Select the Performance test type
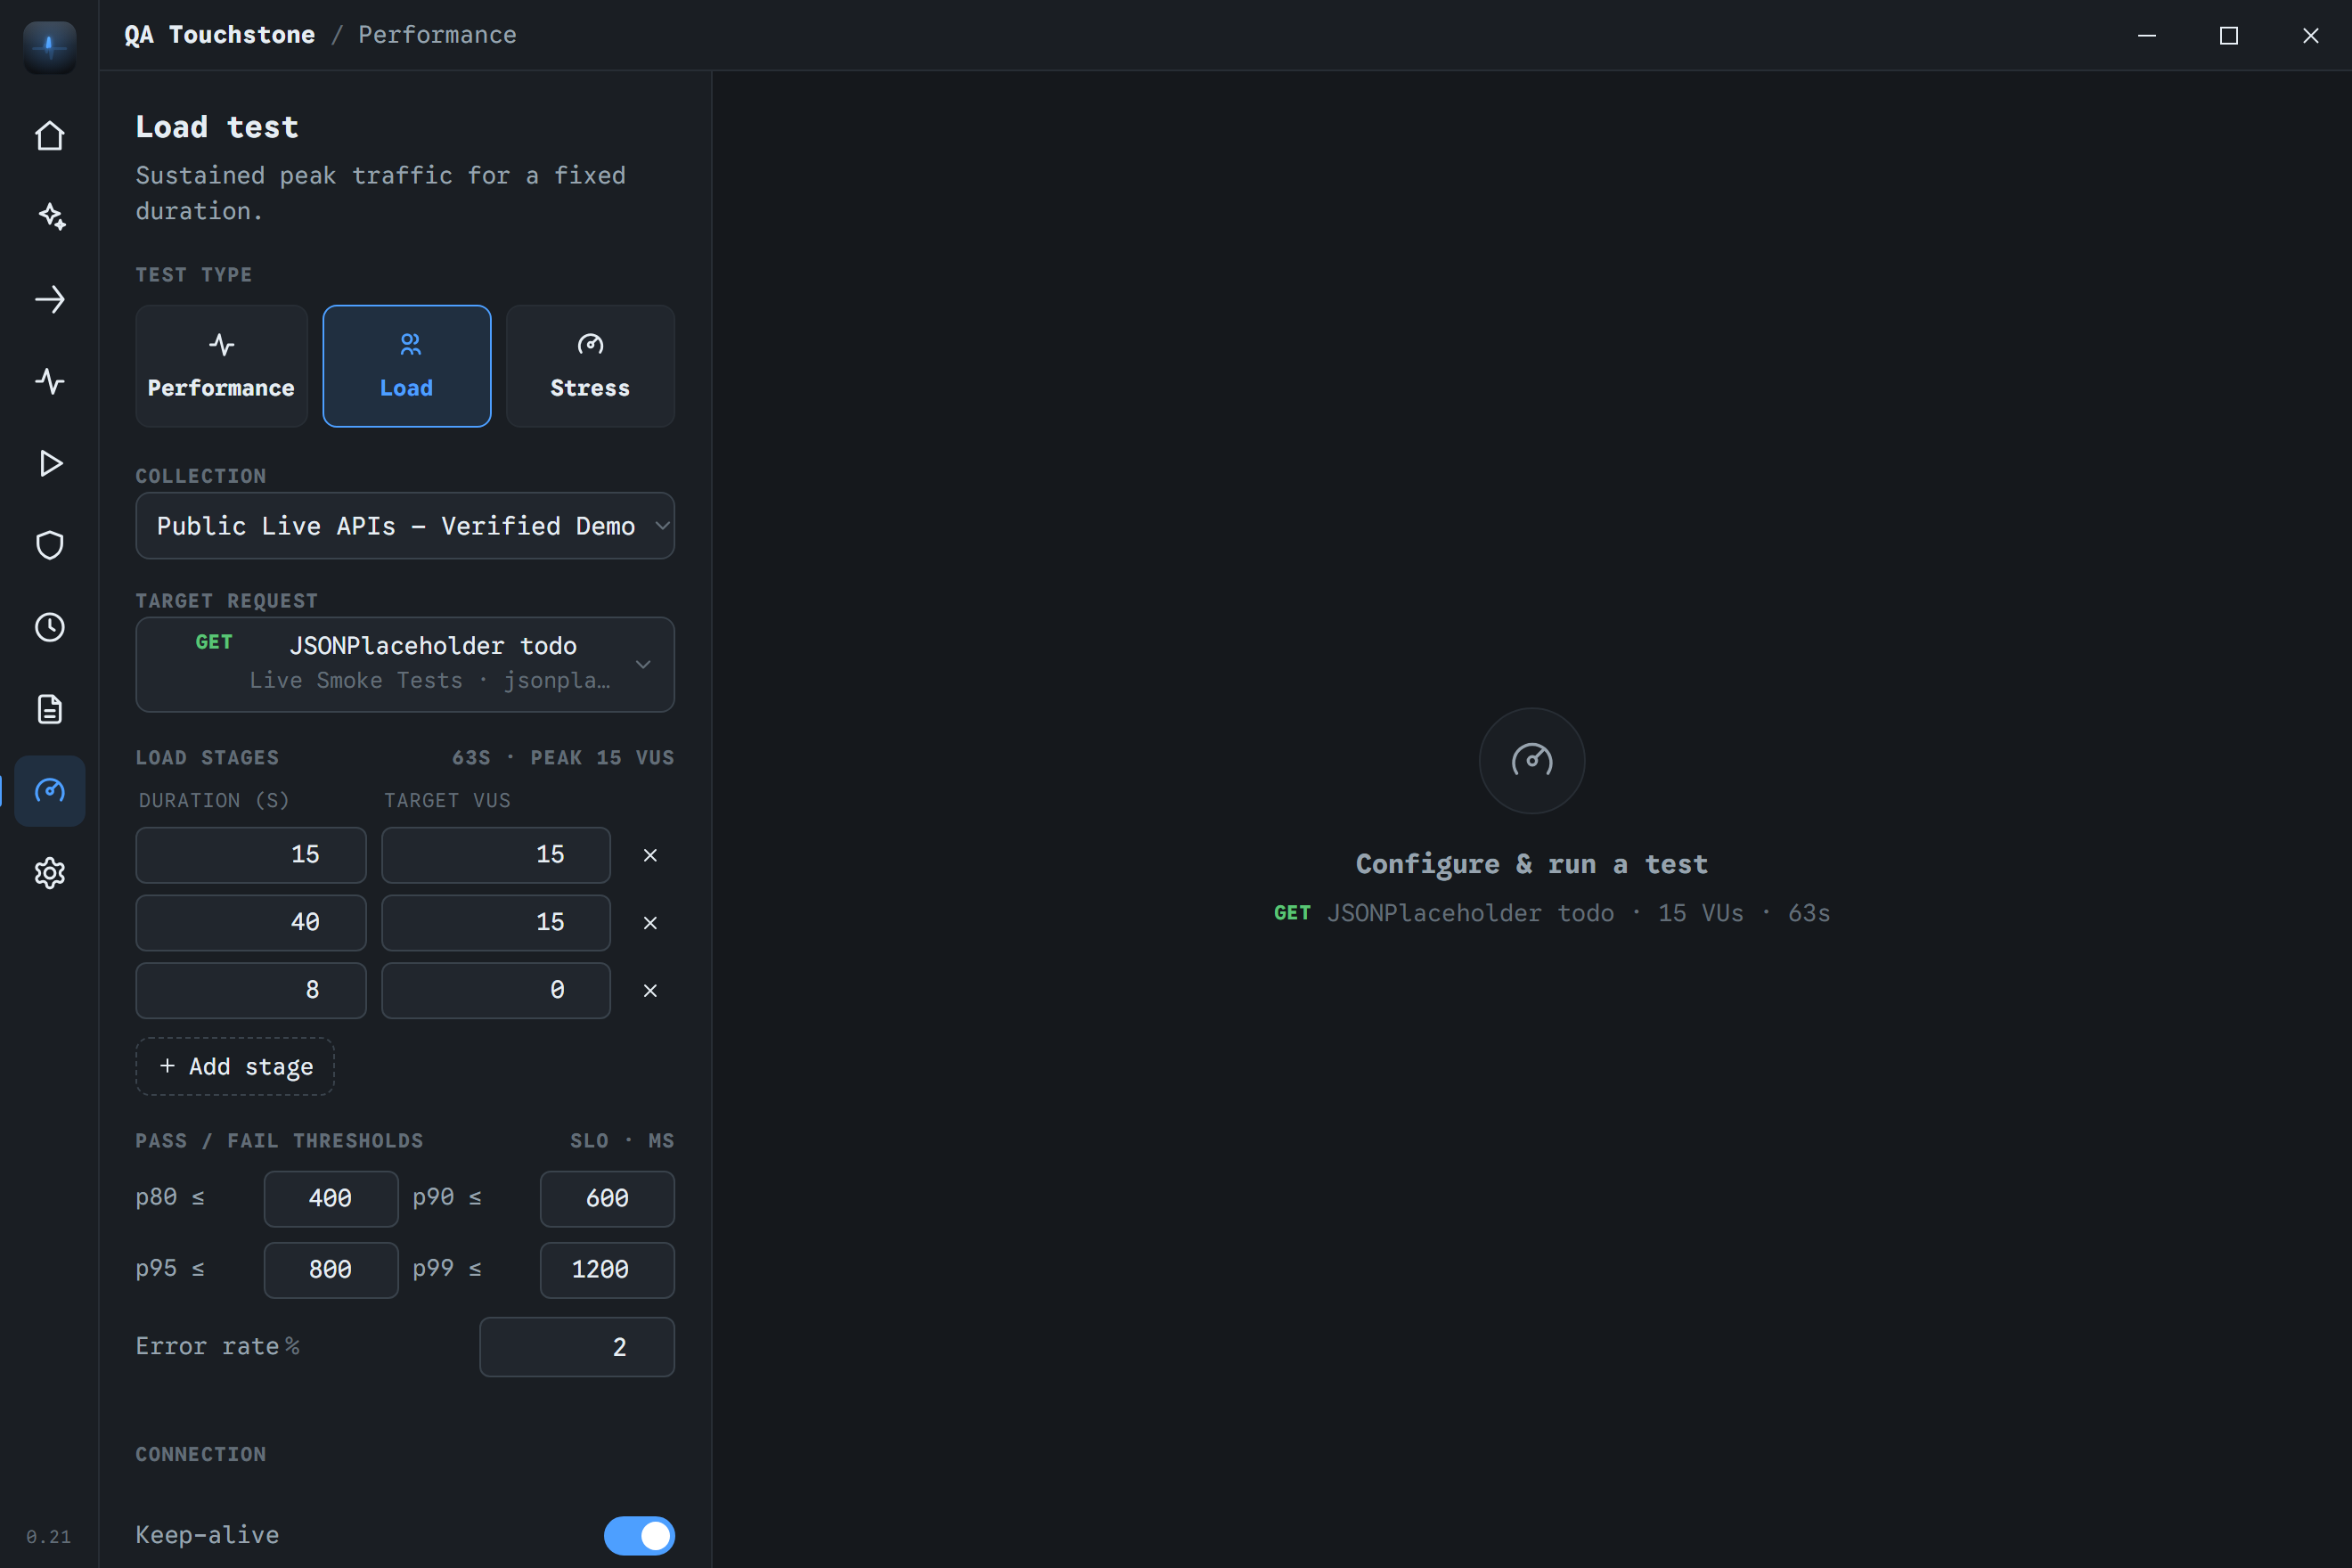2352x1568 pixels. [221, 366]
